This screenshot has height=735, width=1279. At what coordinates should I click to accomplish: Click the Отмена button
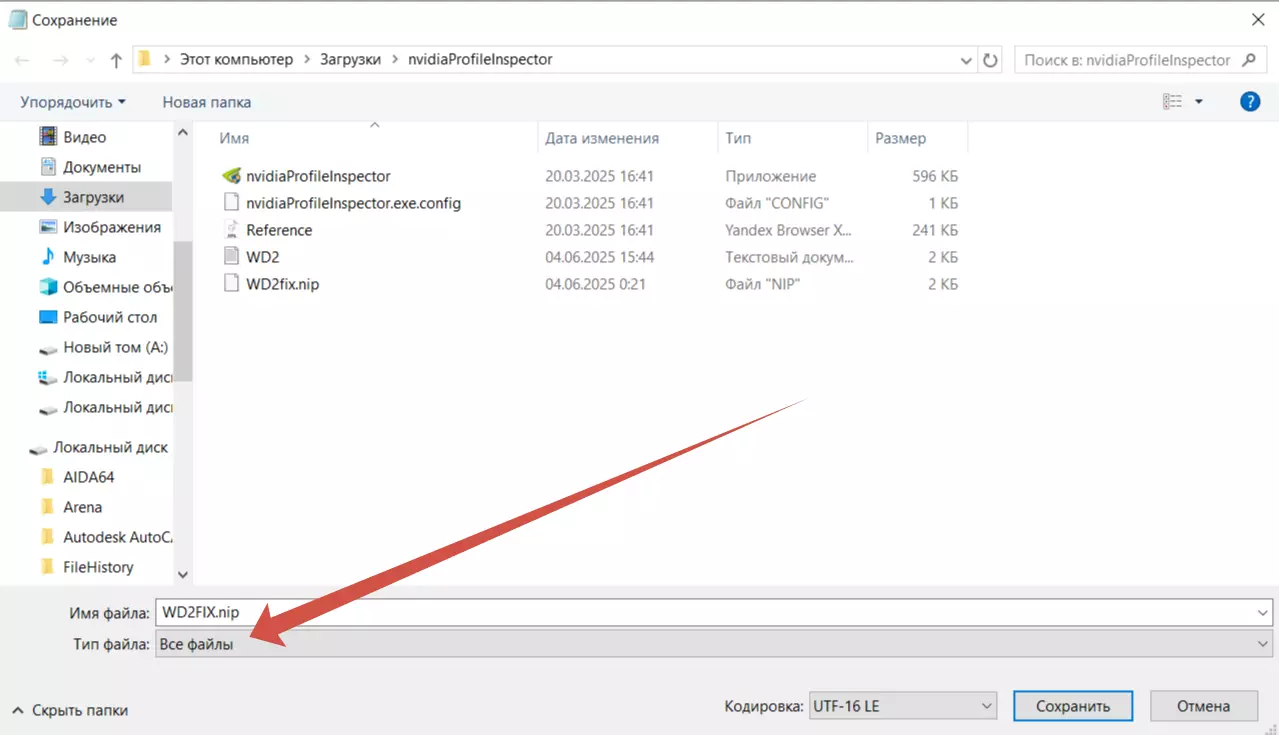pos(1203,706)
